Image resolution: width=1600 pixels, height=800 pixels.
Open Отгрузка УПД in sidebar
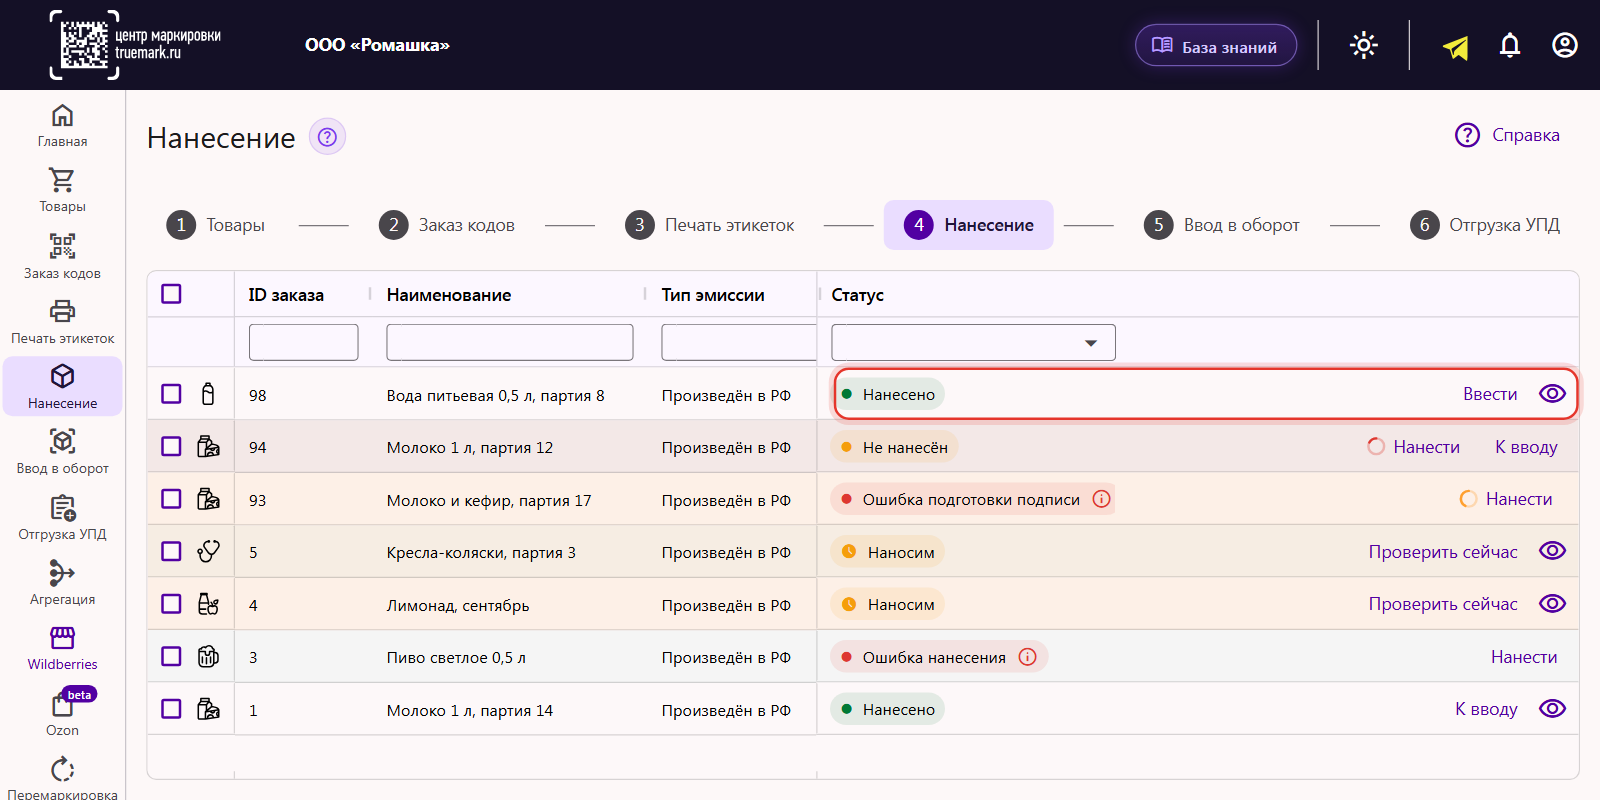click(62, 518)
